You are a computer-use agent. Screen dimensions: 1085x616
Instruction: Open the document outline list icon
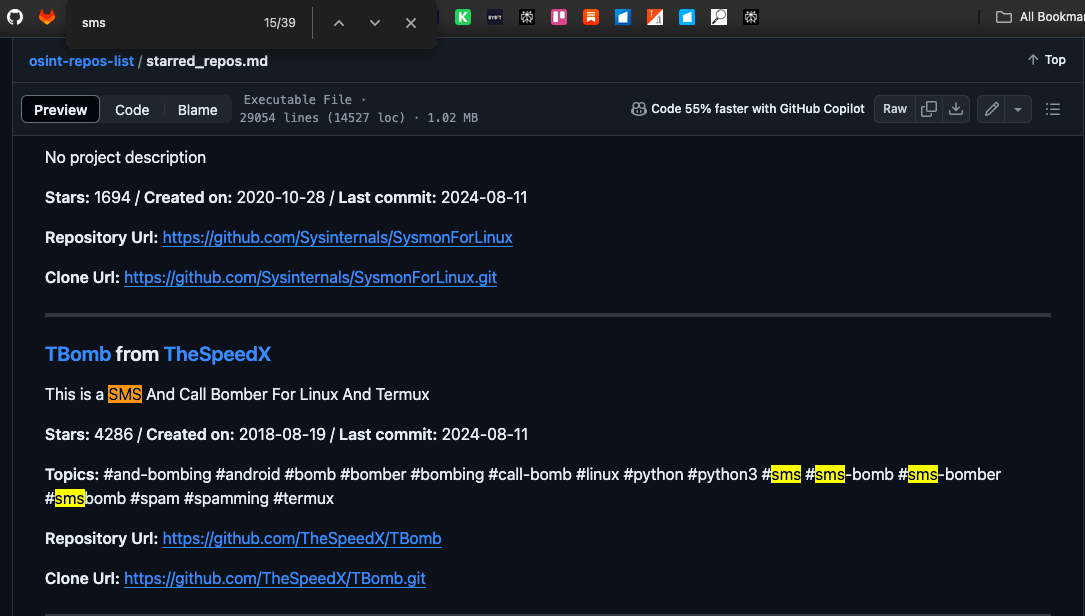(x=1052, y=109)
